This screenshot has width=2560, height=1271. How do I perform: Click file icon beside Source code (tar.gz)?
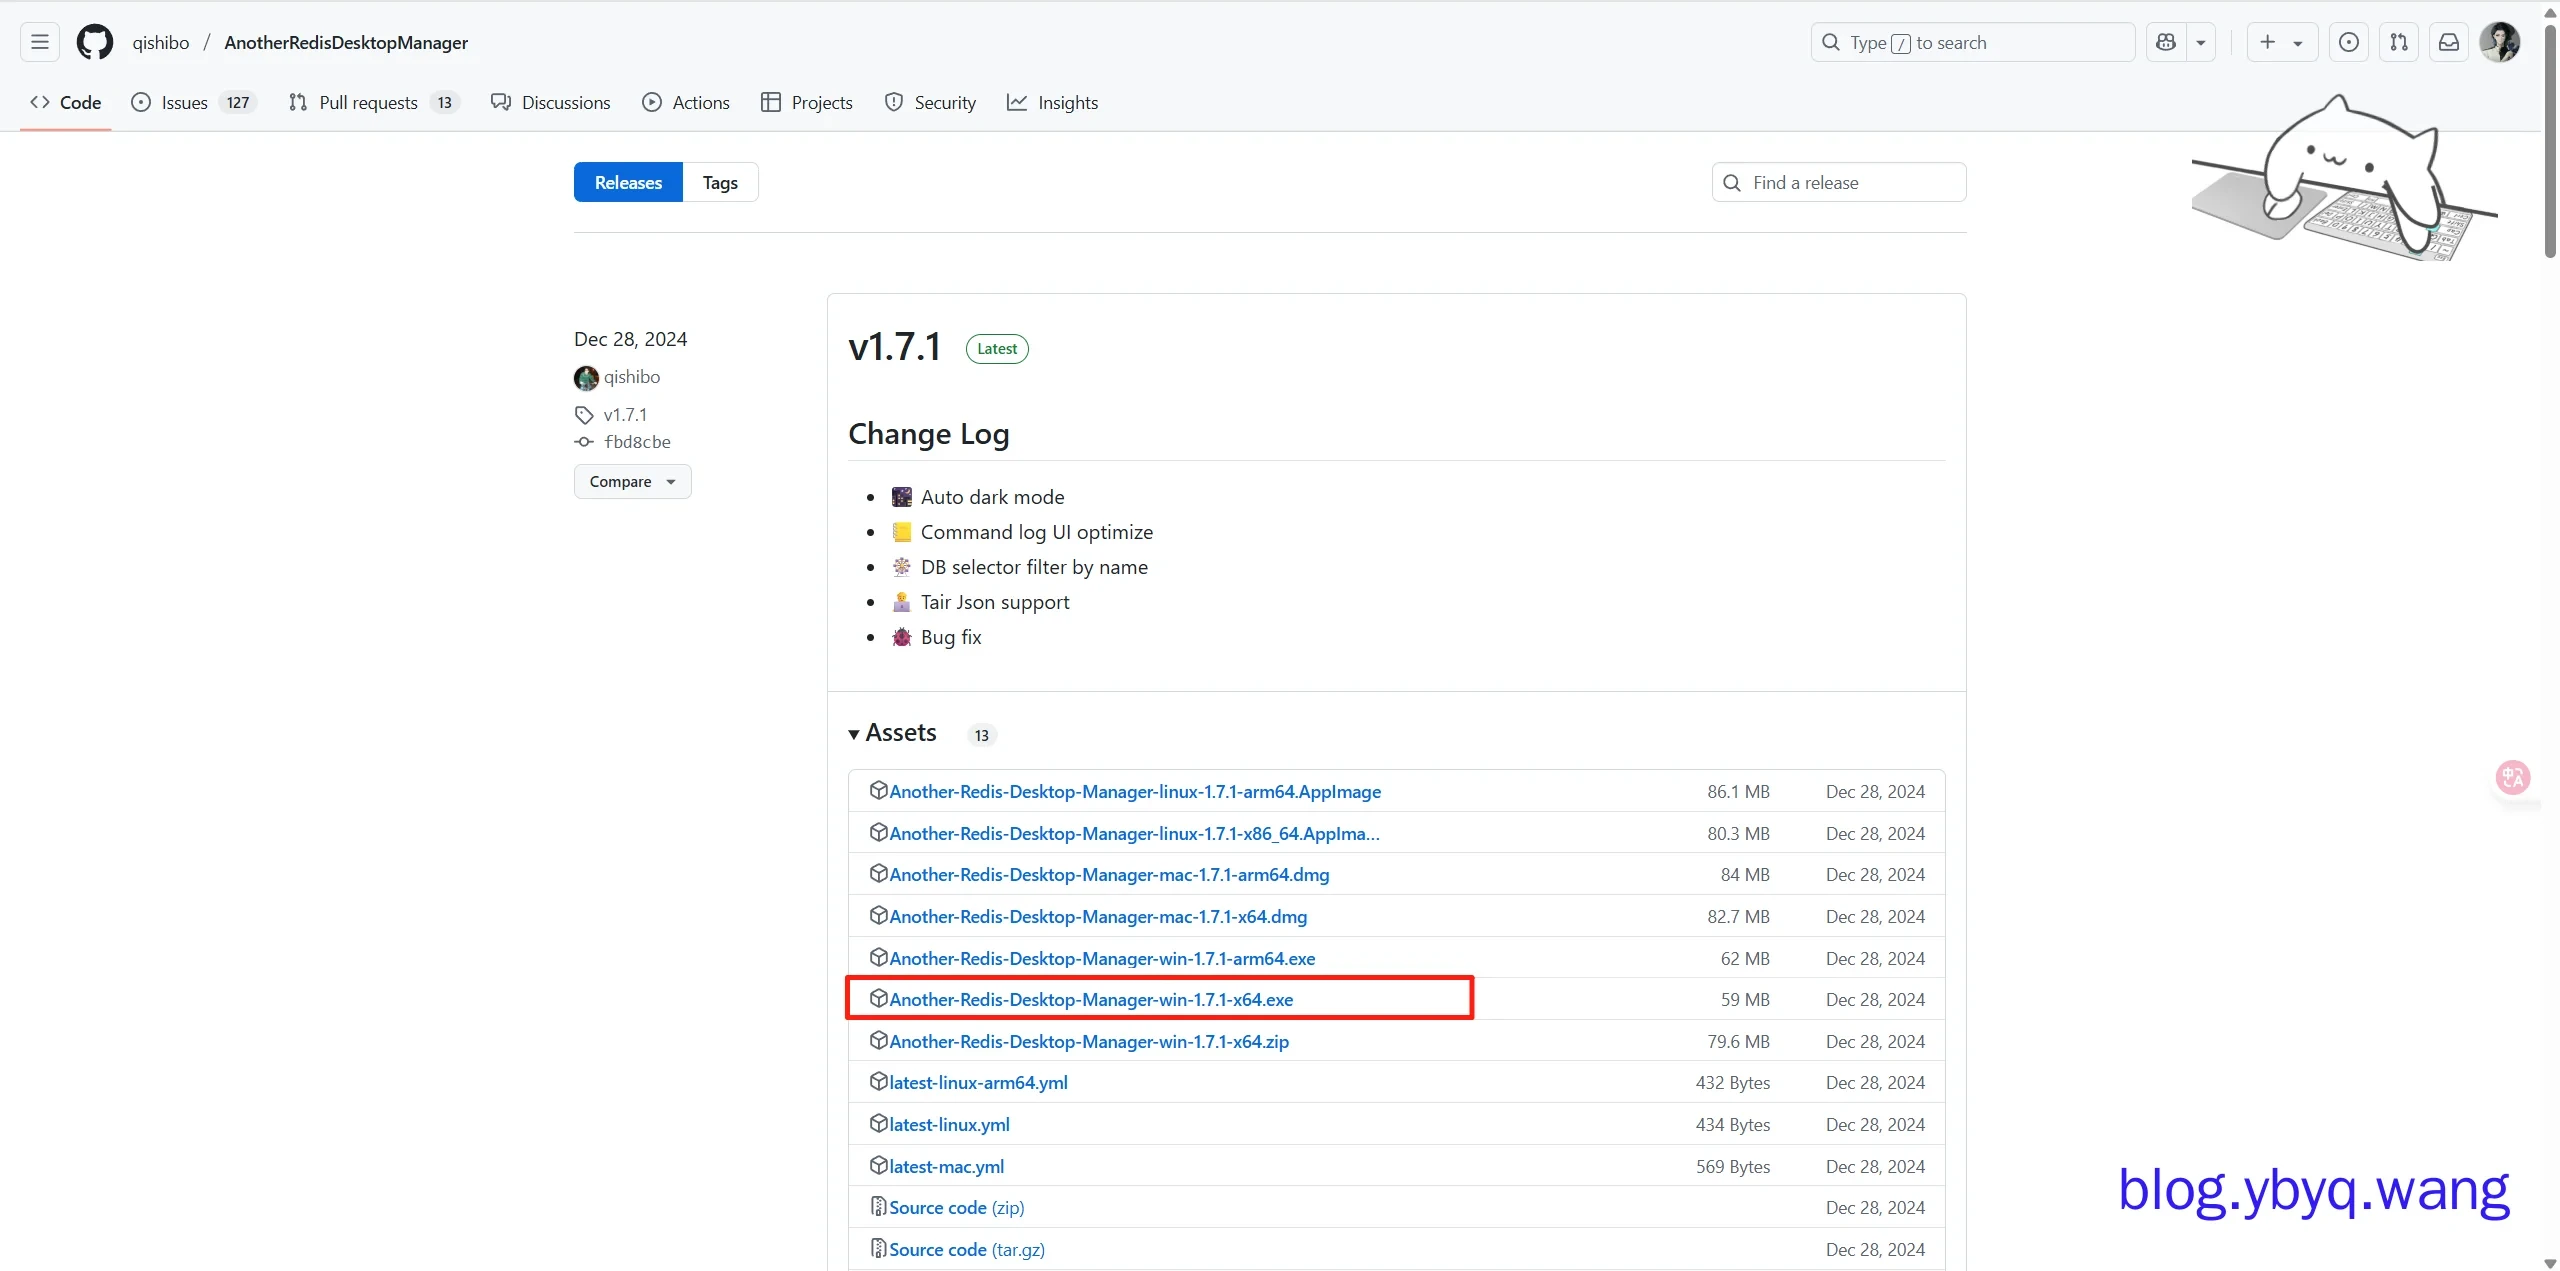878,1248
